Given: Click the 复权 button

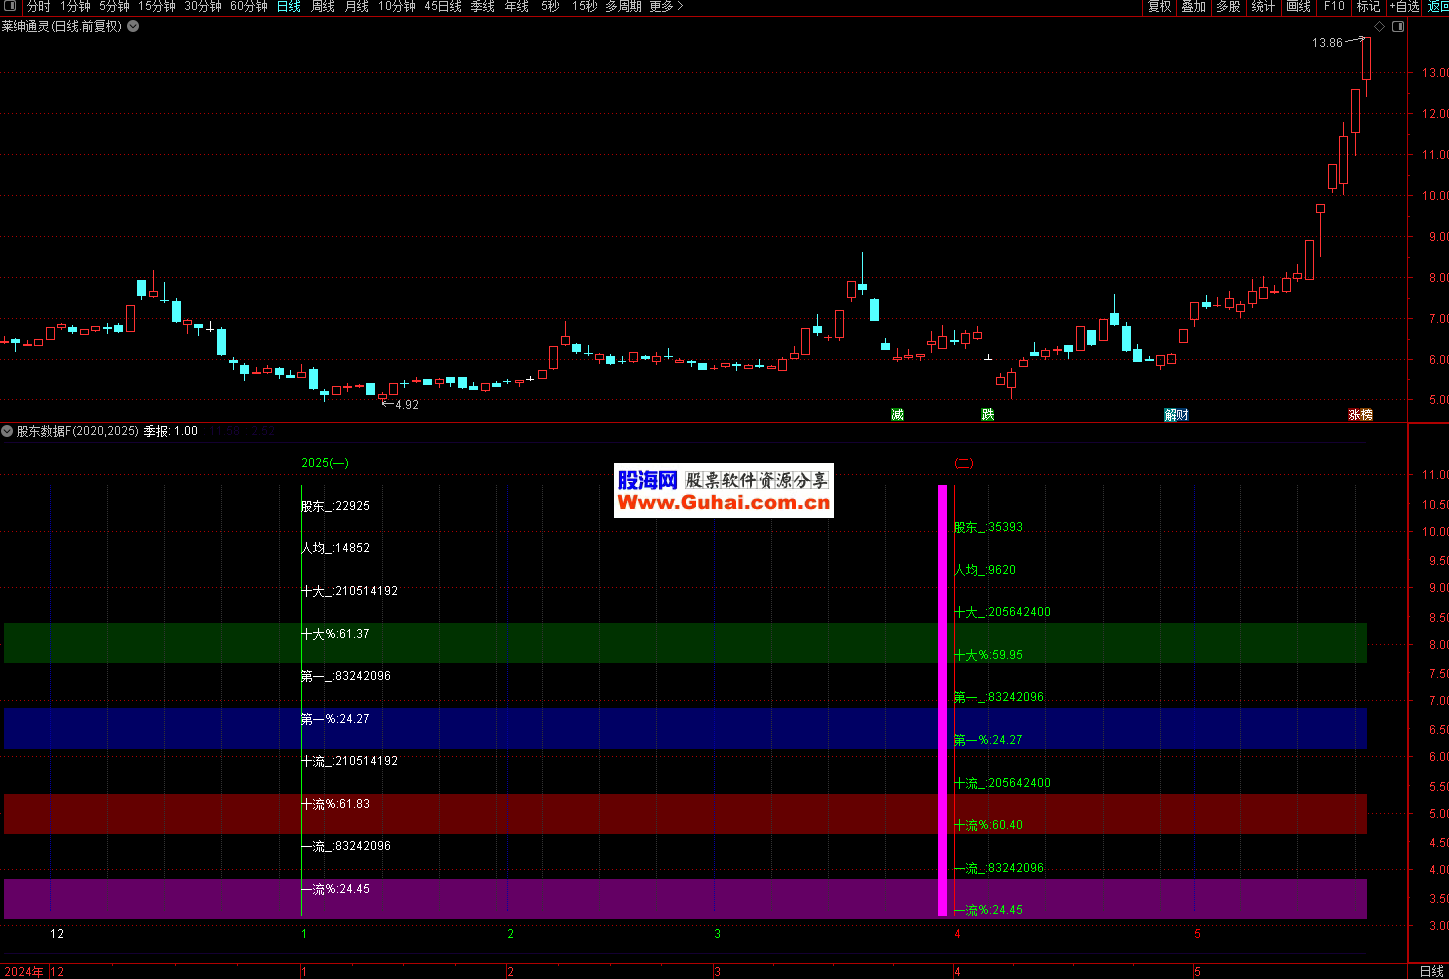Looking at the screenshot, I should [1159, 6].
